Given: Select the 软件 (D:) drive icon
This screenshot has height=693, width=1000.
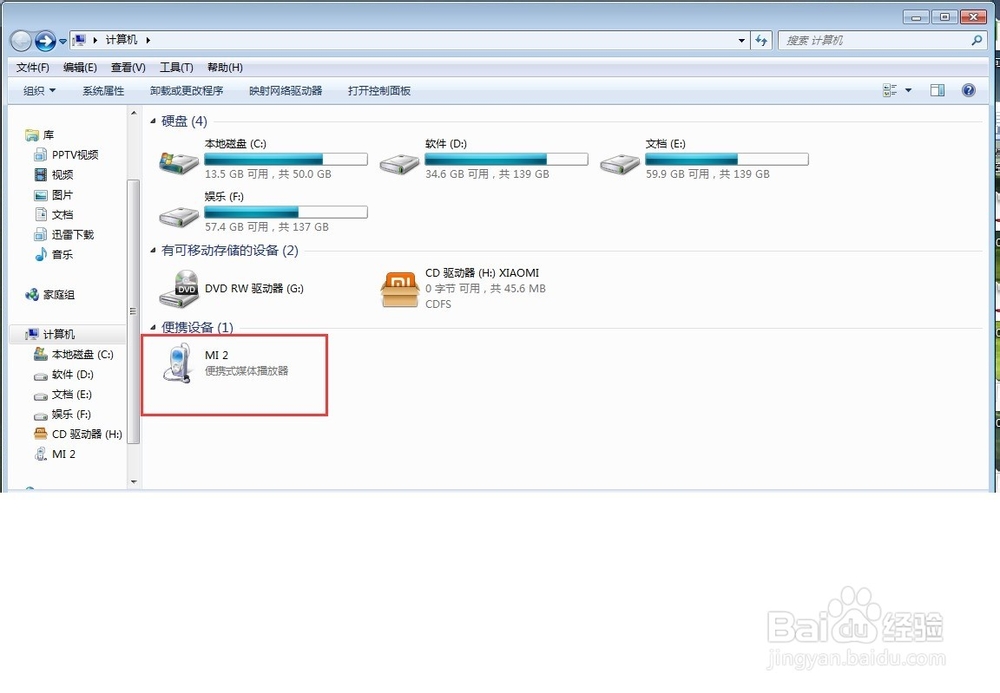Looking at the screenshot, I should pyautogui.click(x=400, y=164).
